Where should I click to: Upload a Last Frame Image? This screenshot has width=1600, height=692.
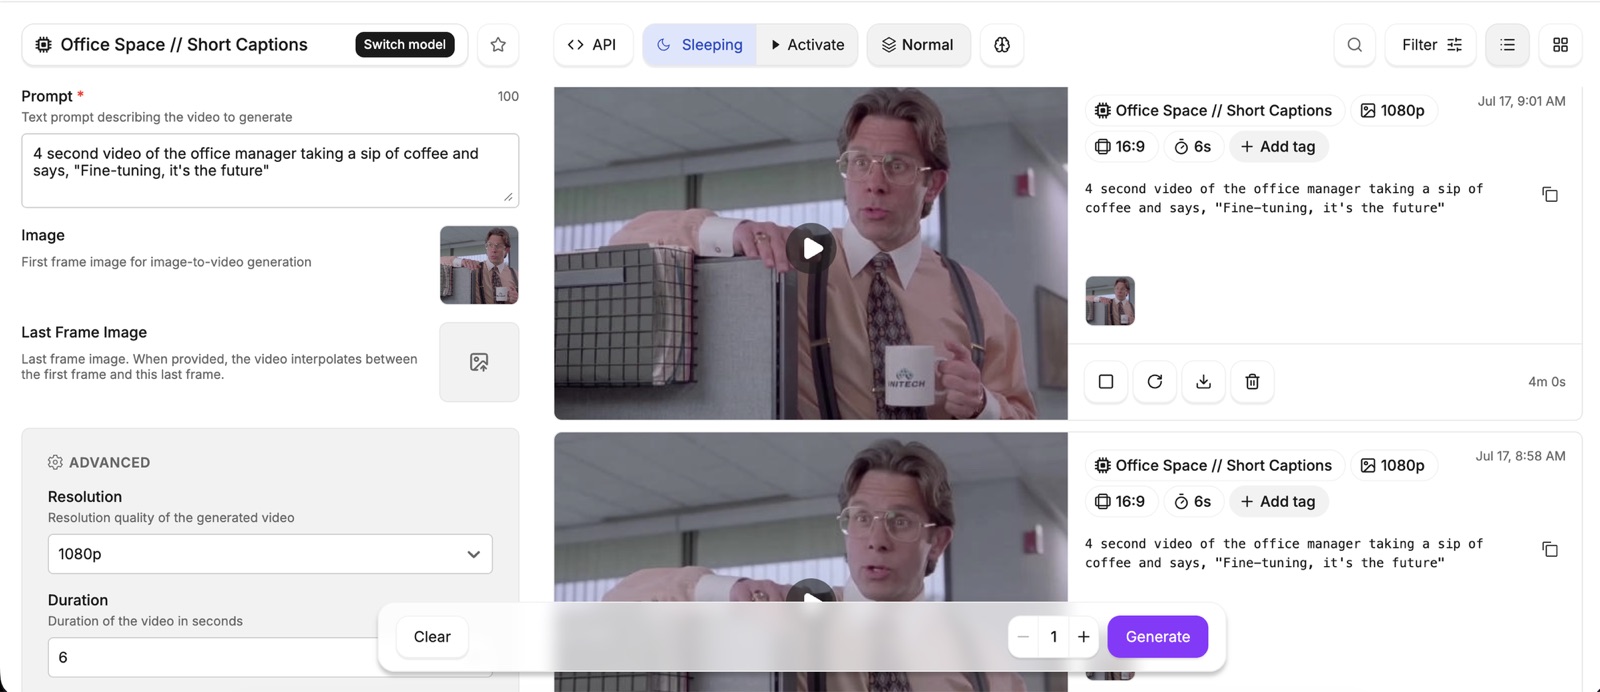tap(479, 362)
